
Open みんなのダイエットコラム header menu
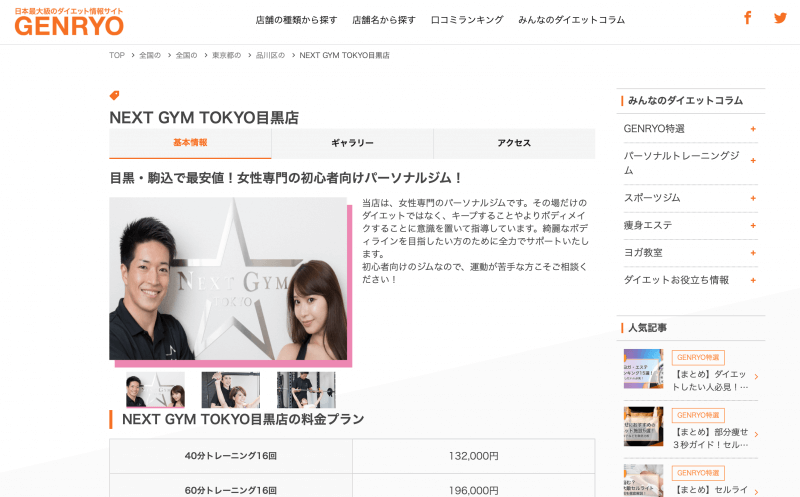click(571, 20)
